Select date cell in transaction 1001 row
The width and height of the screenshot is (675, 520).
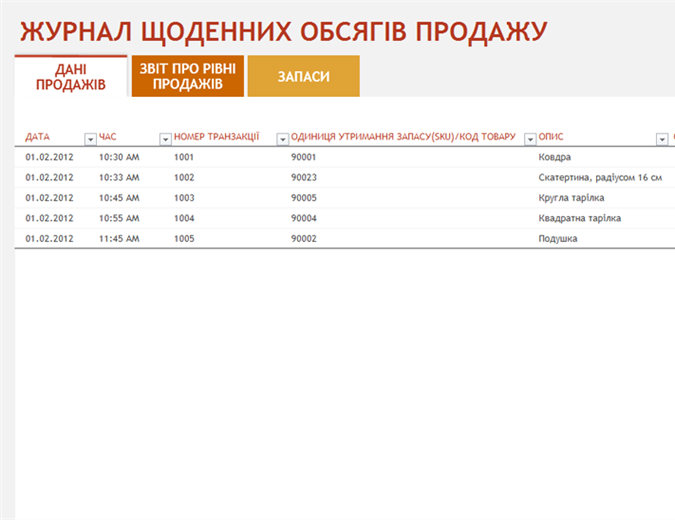click(x=50, y=157)
